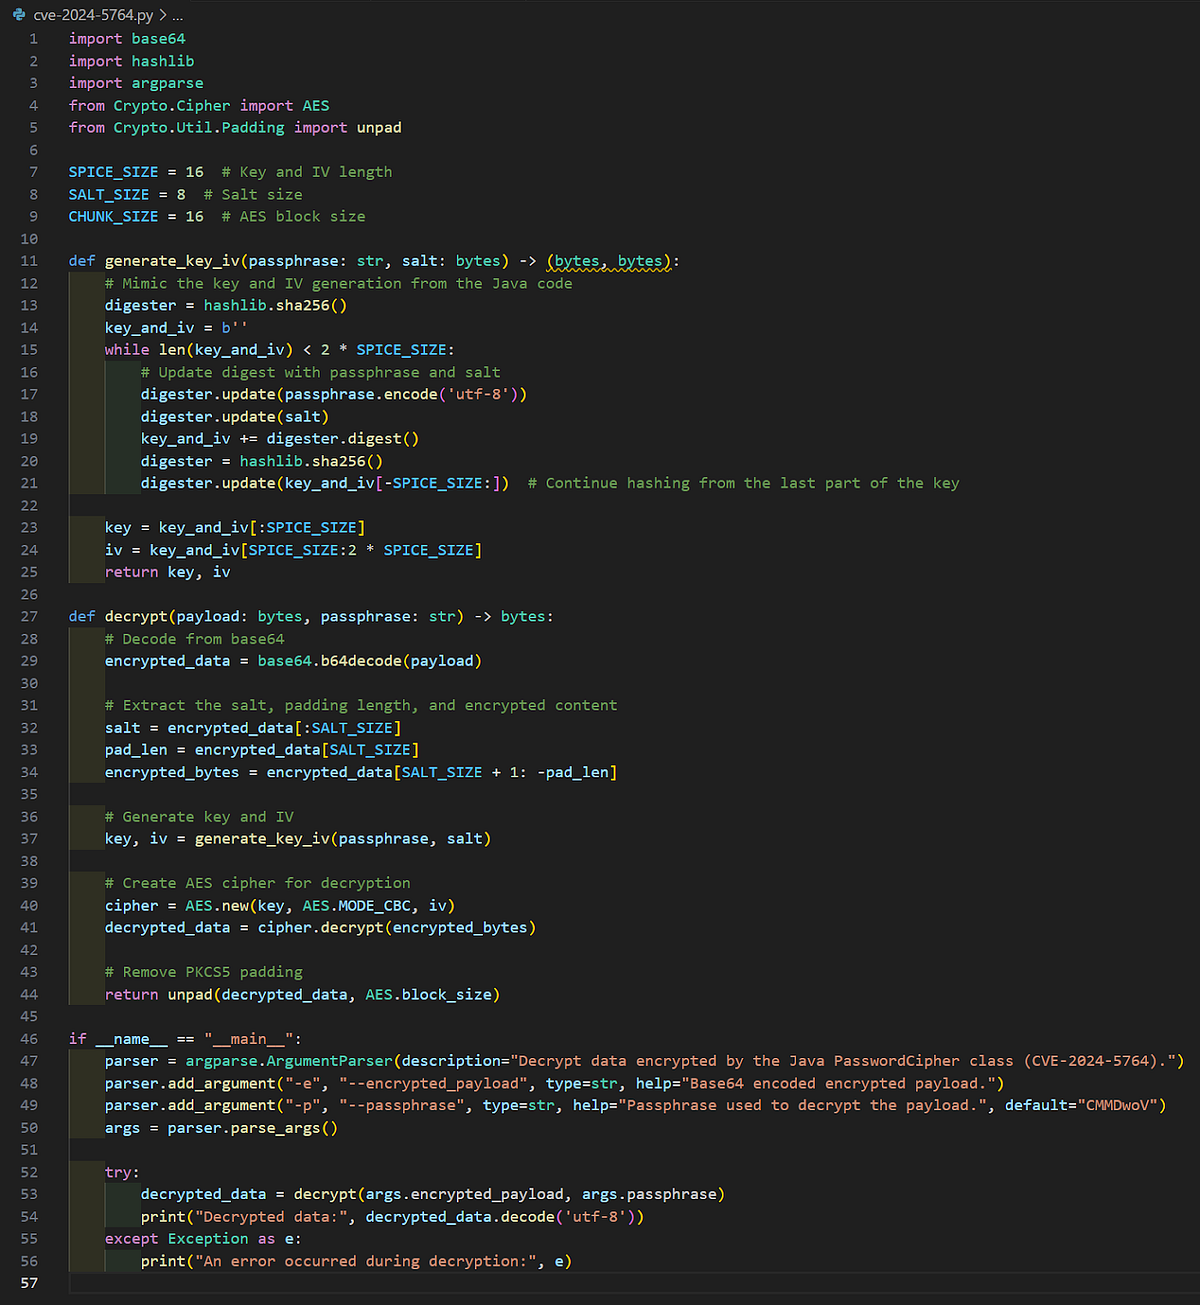Click 'argparse.ArgumentParser' call on line 47
1200x1305 pixels.
[x=289, y=1061]
